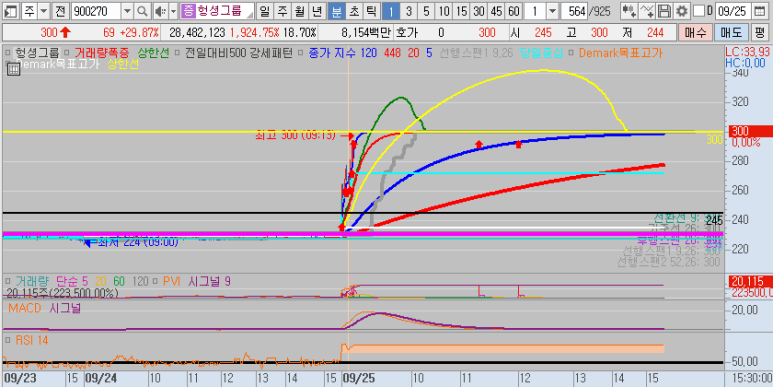Click the add candlestick chart icon
The width and height of the screenshot is (773, 387).
[629, 10]
